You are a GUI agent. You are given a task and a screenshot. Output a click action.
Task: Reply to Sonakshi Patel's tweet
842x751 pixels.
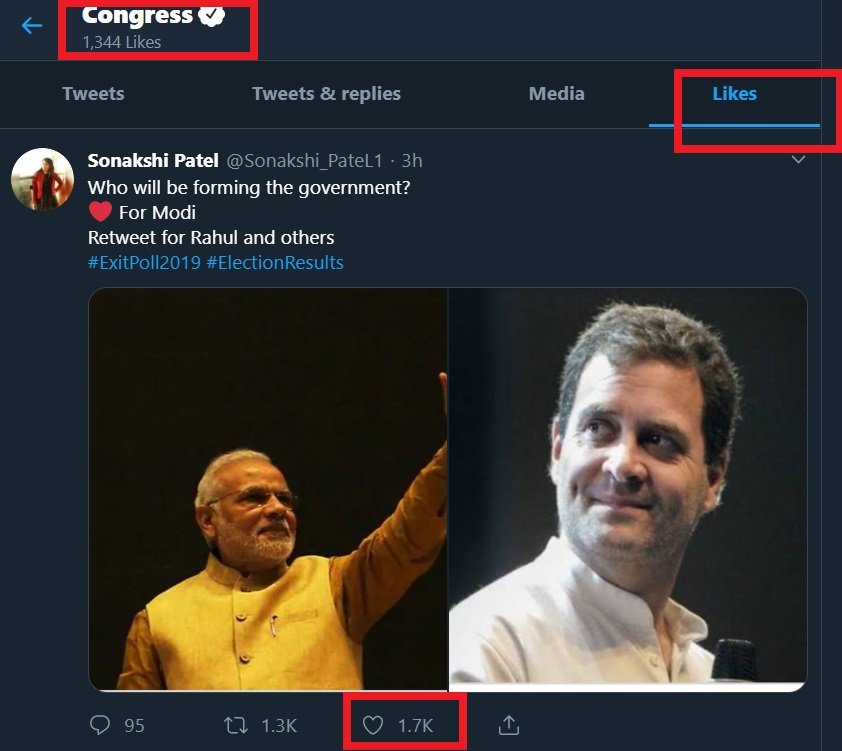[103, 725]
